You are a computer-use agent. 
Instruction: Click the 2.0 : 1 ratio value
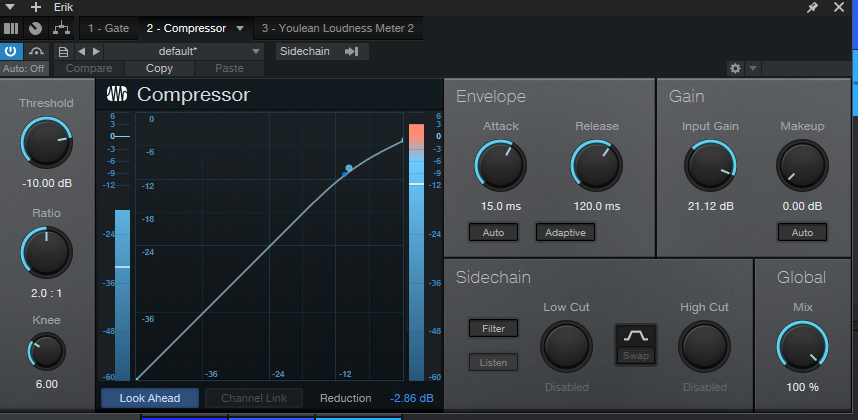47,293
